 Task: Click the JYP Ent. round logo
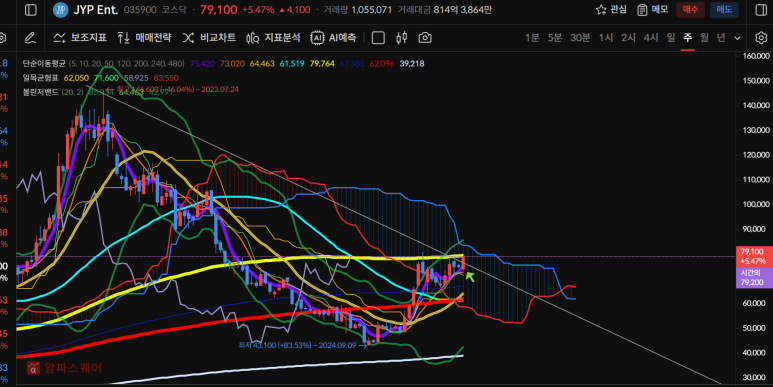[60, 10]
